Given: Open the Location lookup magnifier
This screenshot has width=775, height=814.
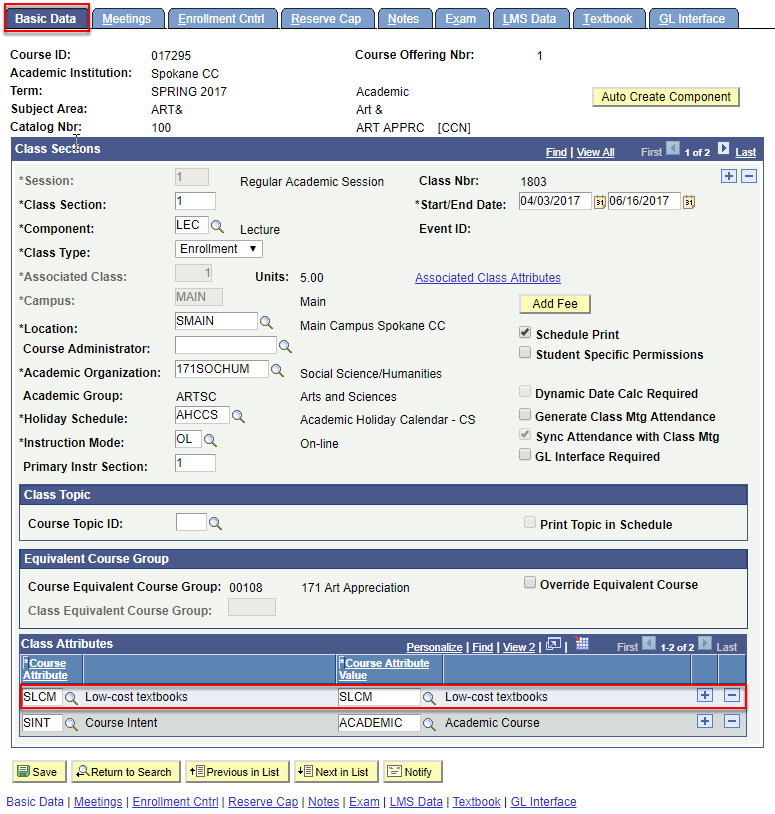Looking at the screenshot, I should (x=266, y=322).
